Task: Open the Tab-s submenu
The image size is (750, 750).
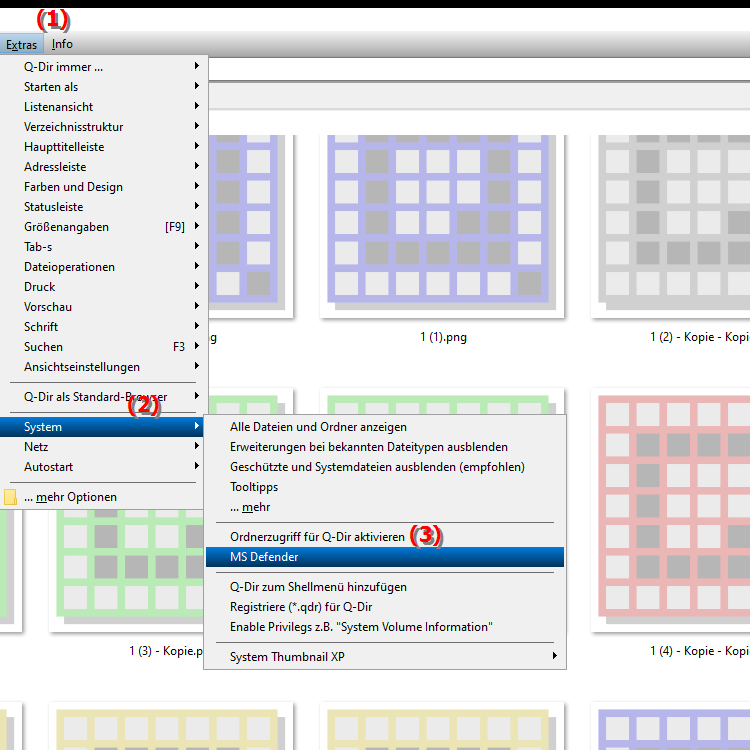Action: tap(104, 247)
